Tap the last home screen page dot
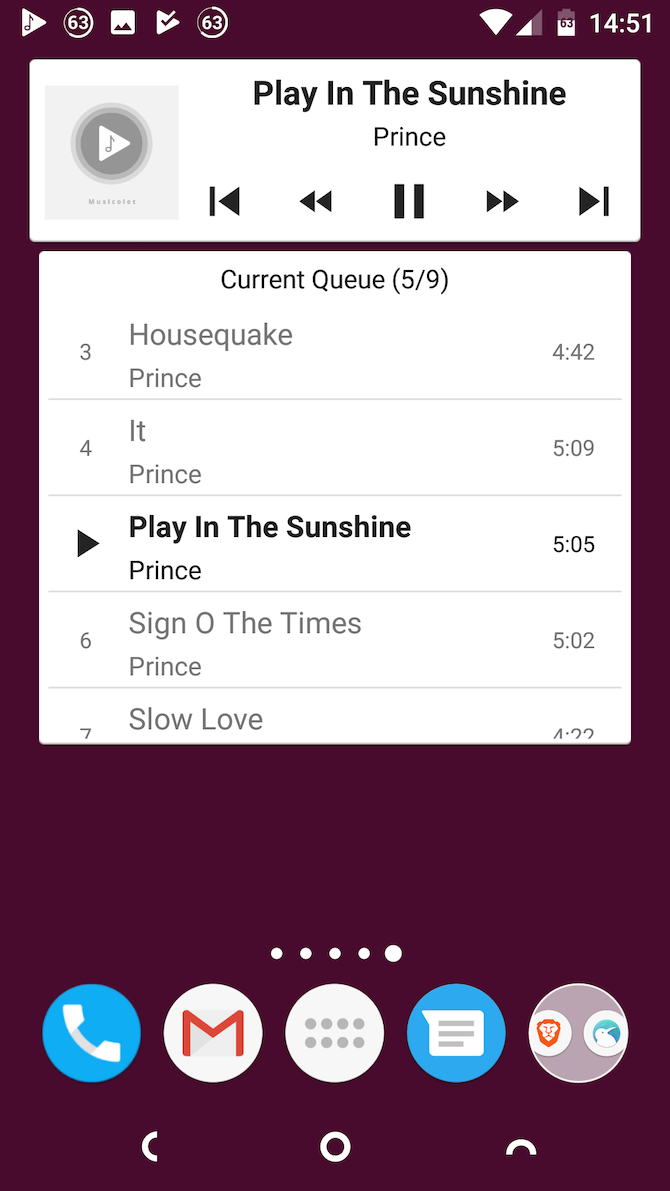670x1191 pixels. tap(393, 953)
